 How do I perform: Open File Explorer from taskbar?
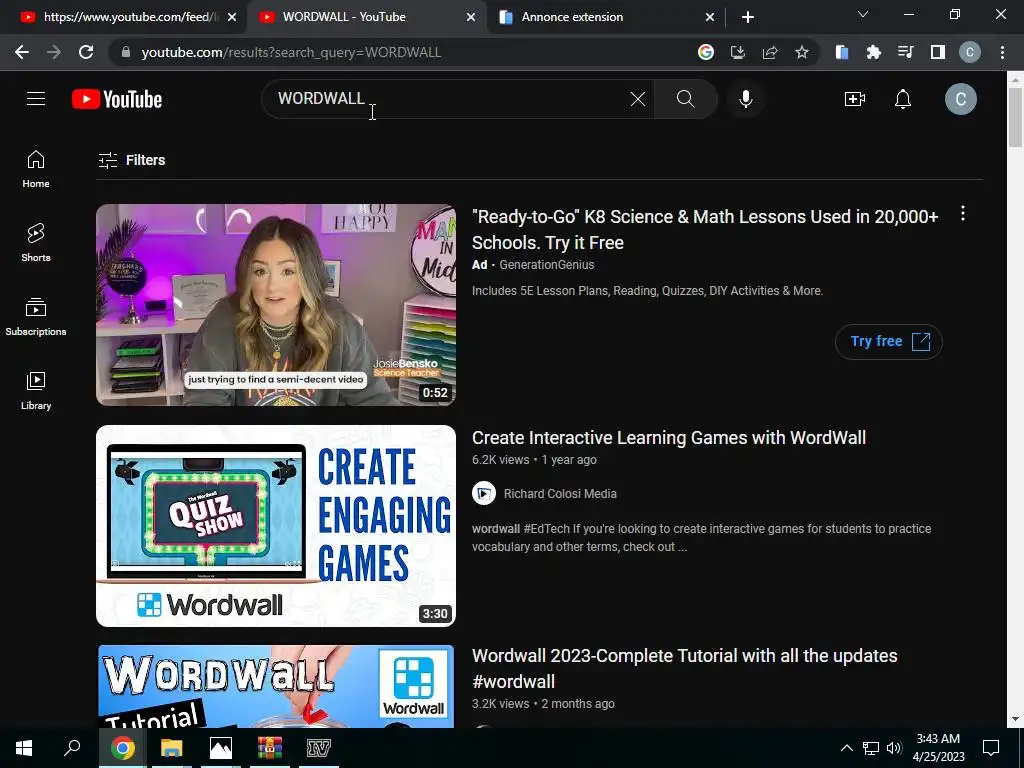pos(172,748)
